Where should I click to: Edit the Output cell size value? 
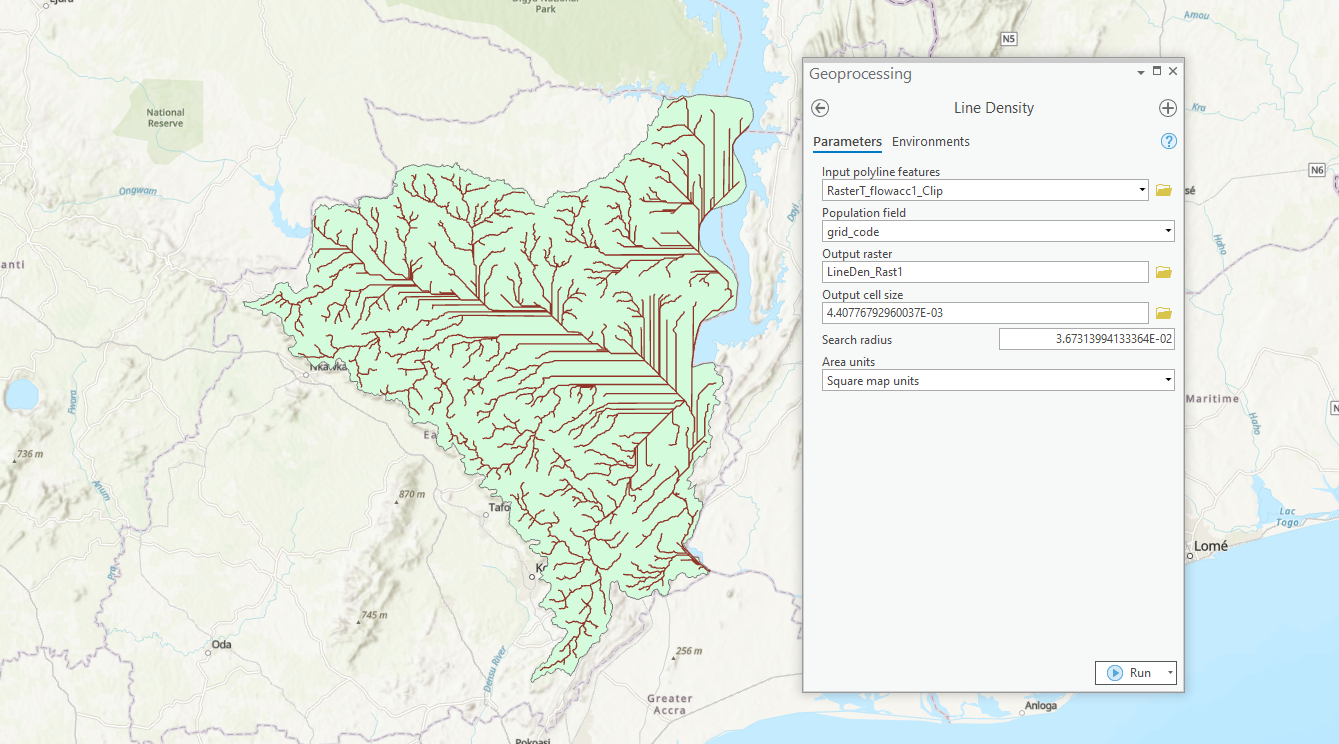coord(985,313)
